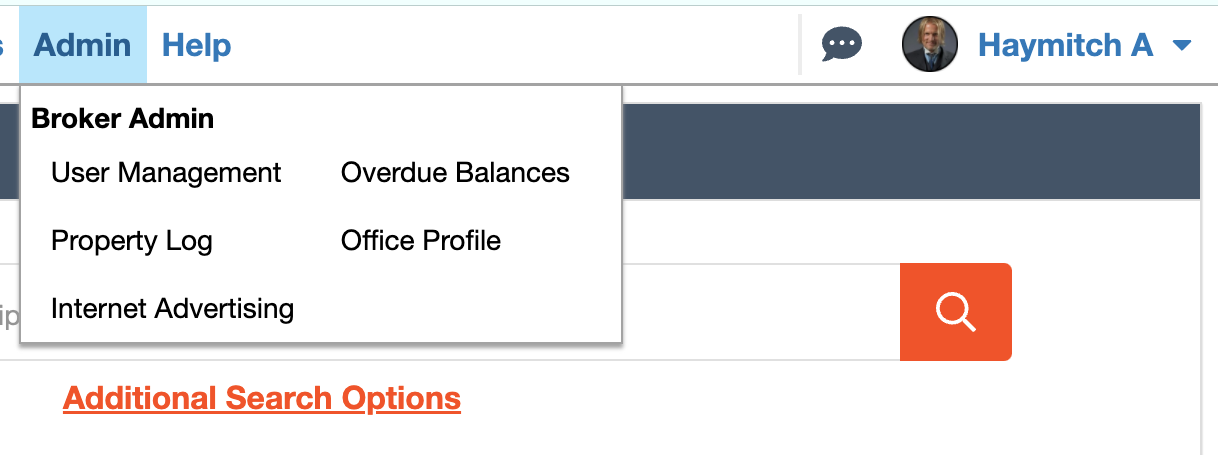Click the dark slate header banner
Image resolution: width=1218 pixels, height=455 pixels.
point(910,150)
